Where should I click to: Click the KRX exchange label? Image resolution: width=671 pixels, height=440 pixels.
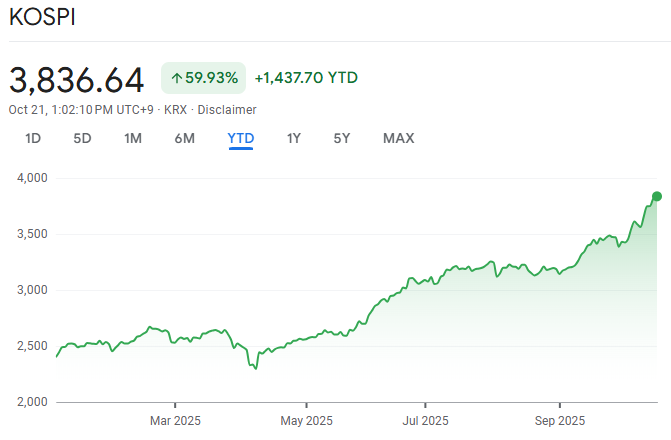pyautogui.click(x=175, y=110)
